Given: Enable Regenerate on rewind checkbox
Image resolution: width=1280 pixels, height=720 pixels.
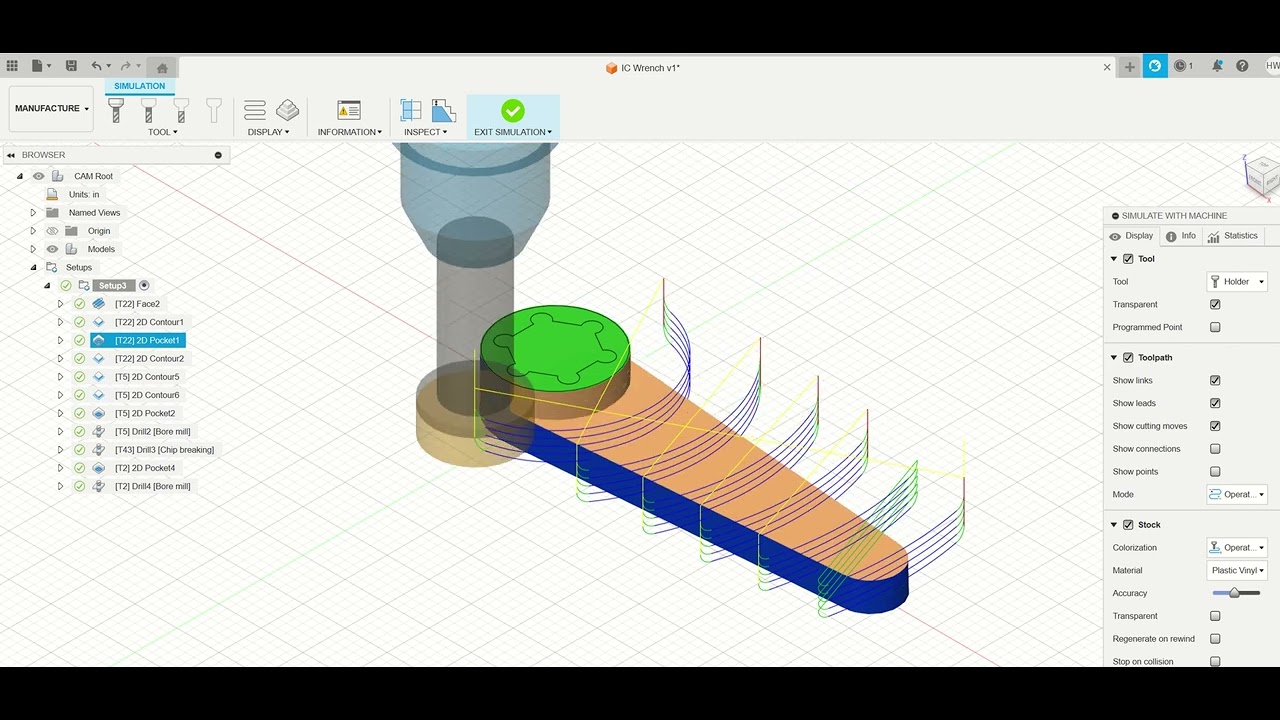Looking at the screenshot, I should (x=1215, y=639).
